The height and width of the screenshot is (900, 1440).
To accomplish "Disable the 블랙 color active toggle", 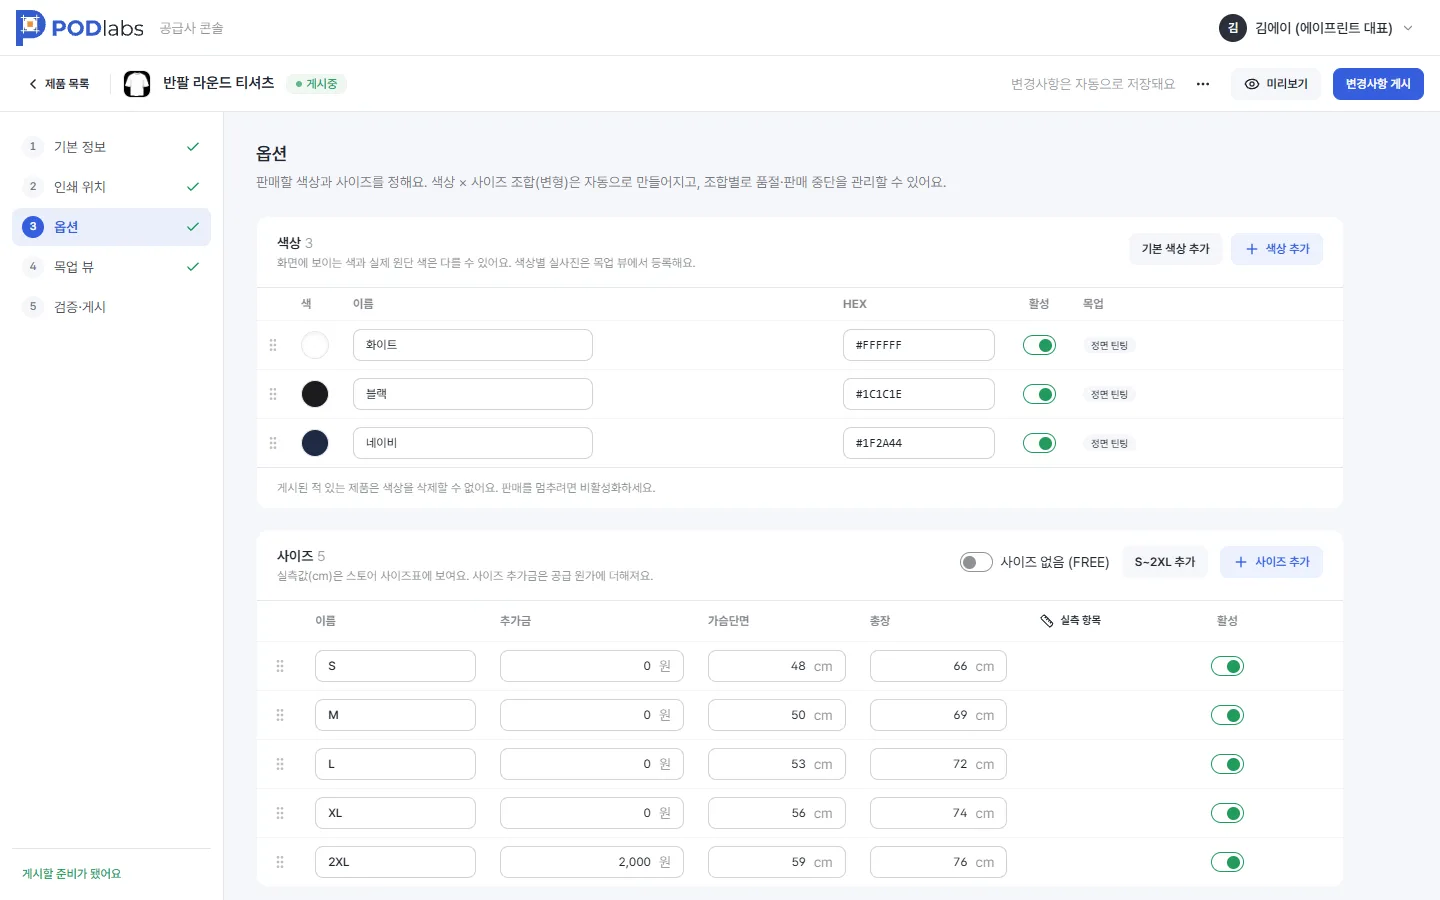I will click(1039, 394).
